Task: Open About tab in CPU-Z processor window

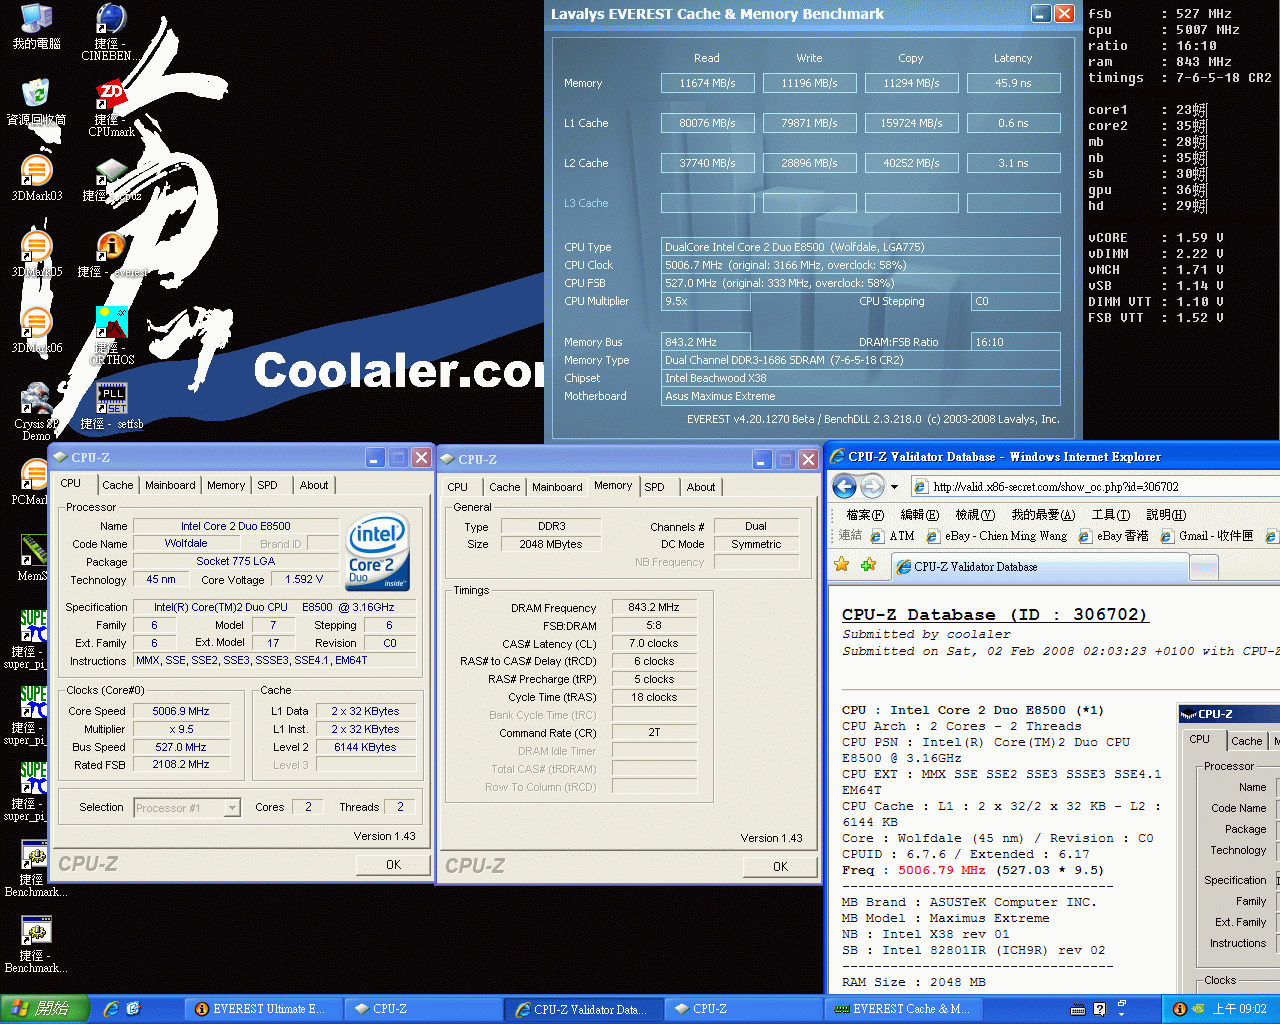Action: point(314,485)
